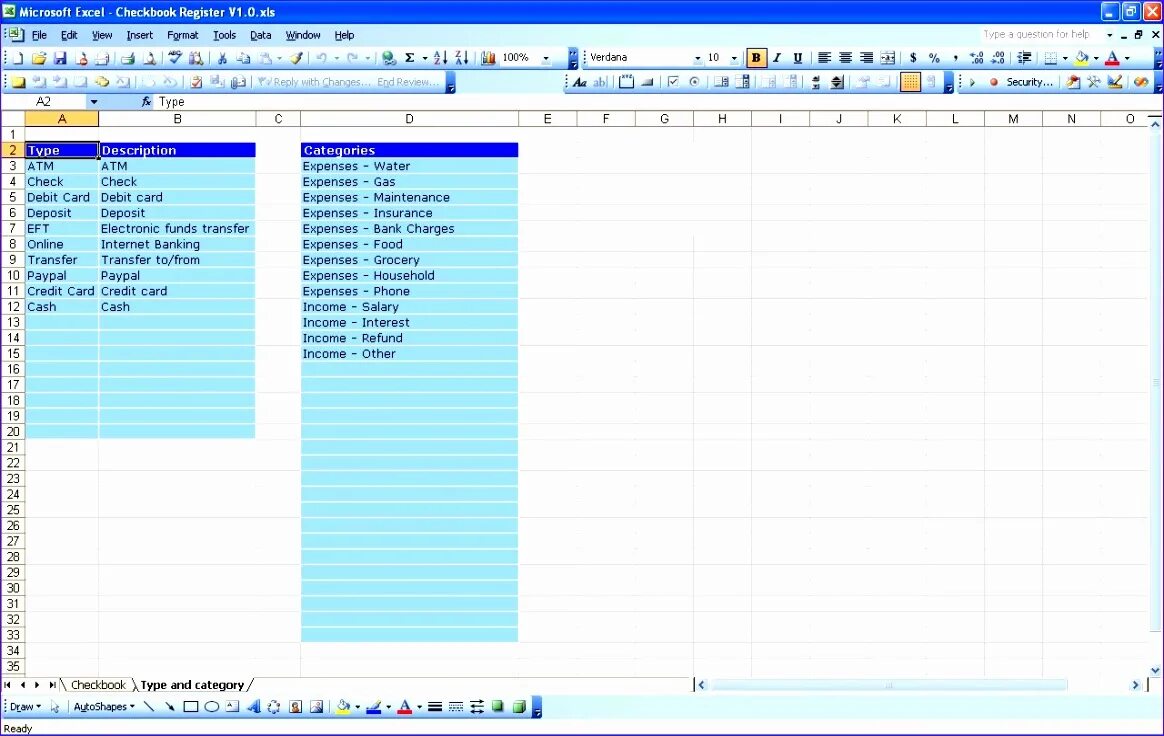This screenshot has width=1164, height=736.
Task: Apply currency dollar style
Action: tap(913, 58)
